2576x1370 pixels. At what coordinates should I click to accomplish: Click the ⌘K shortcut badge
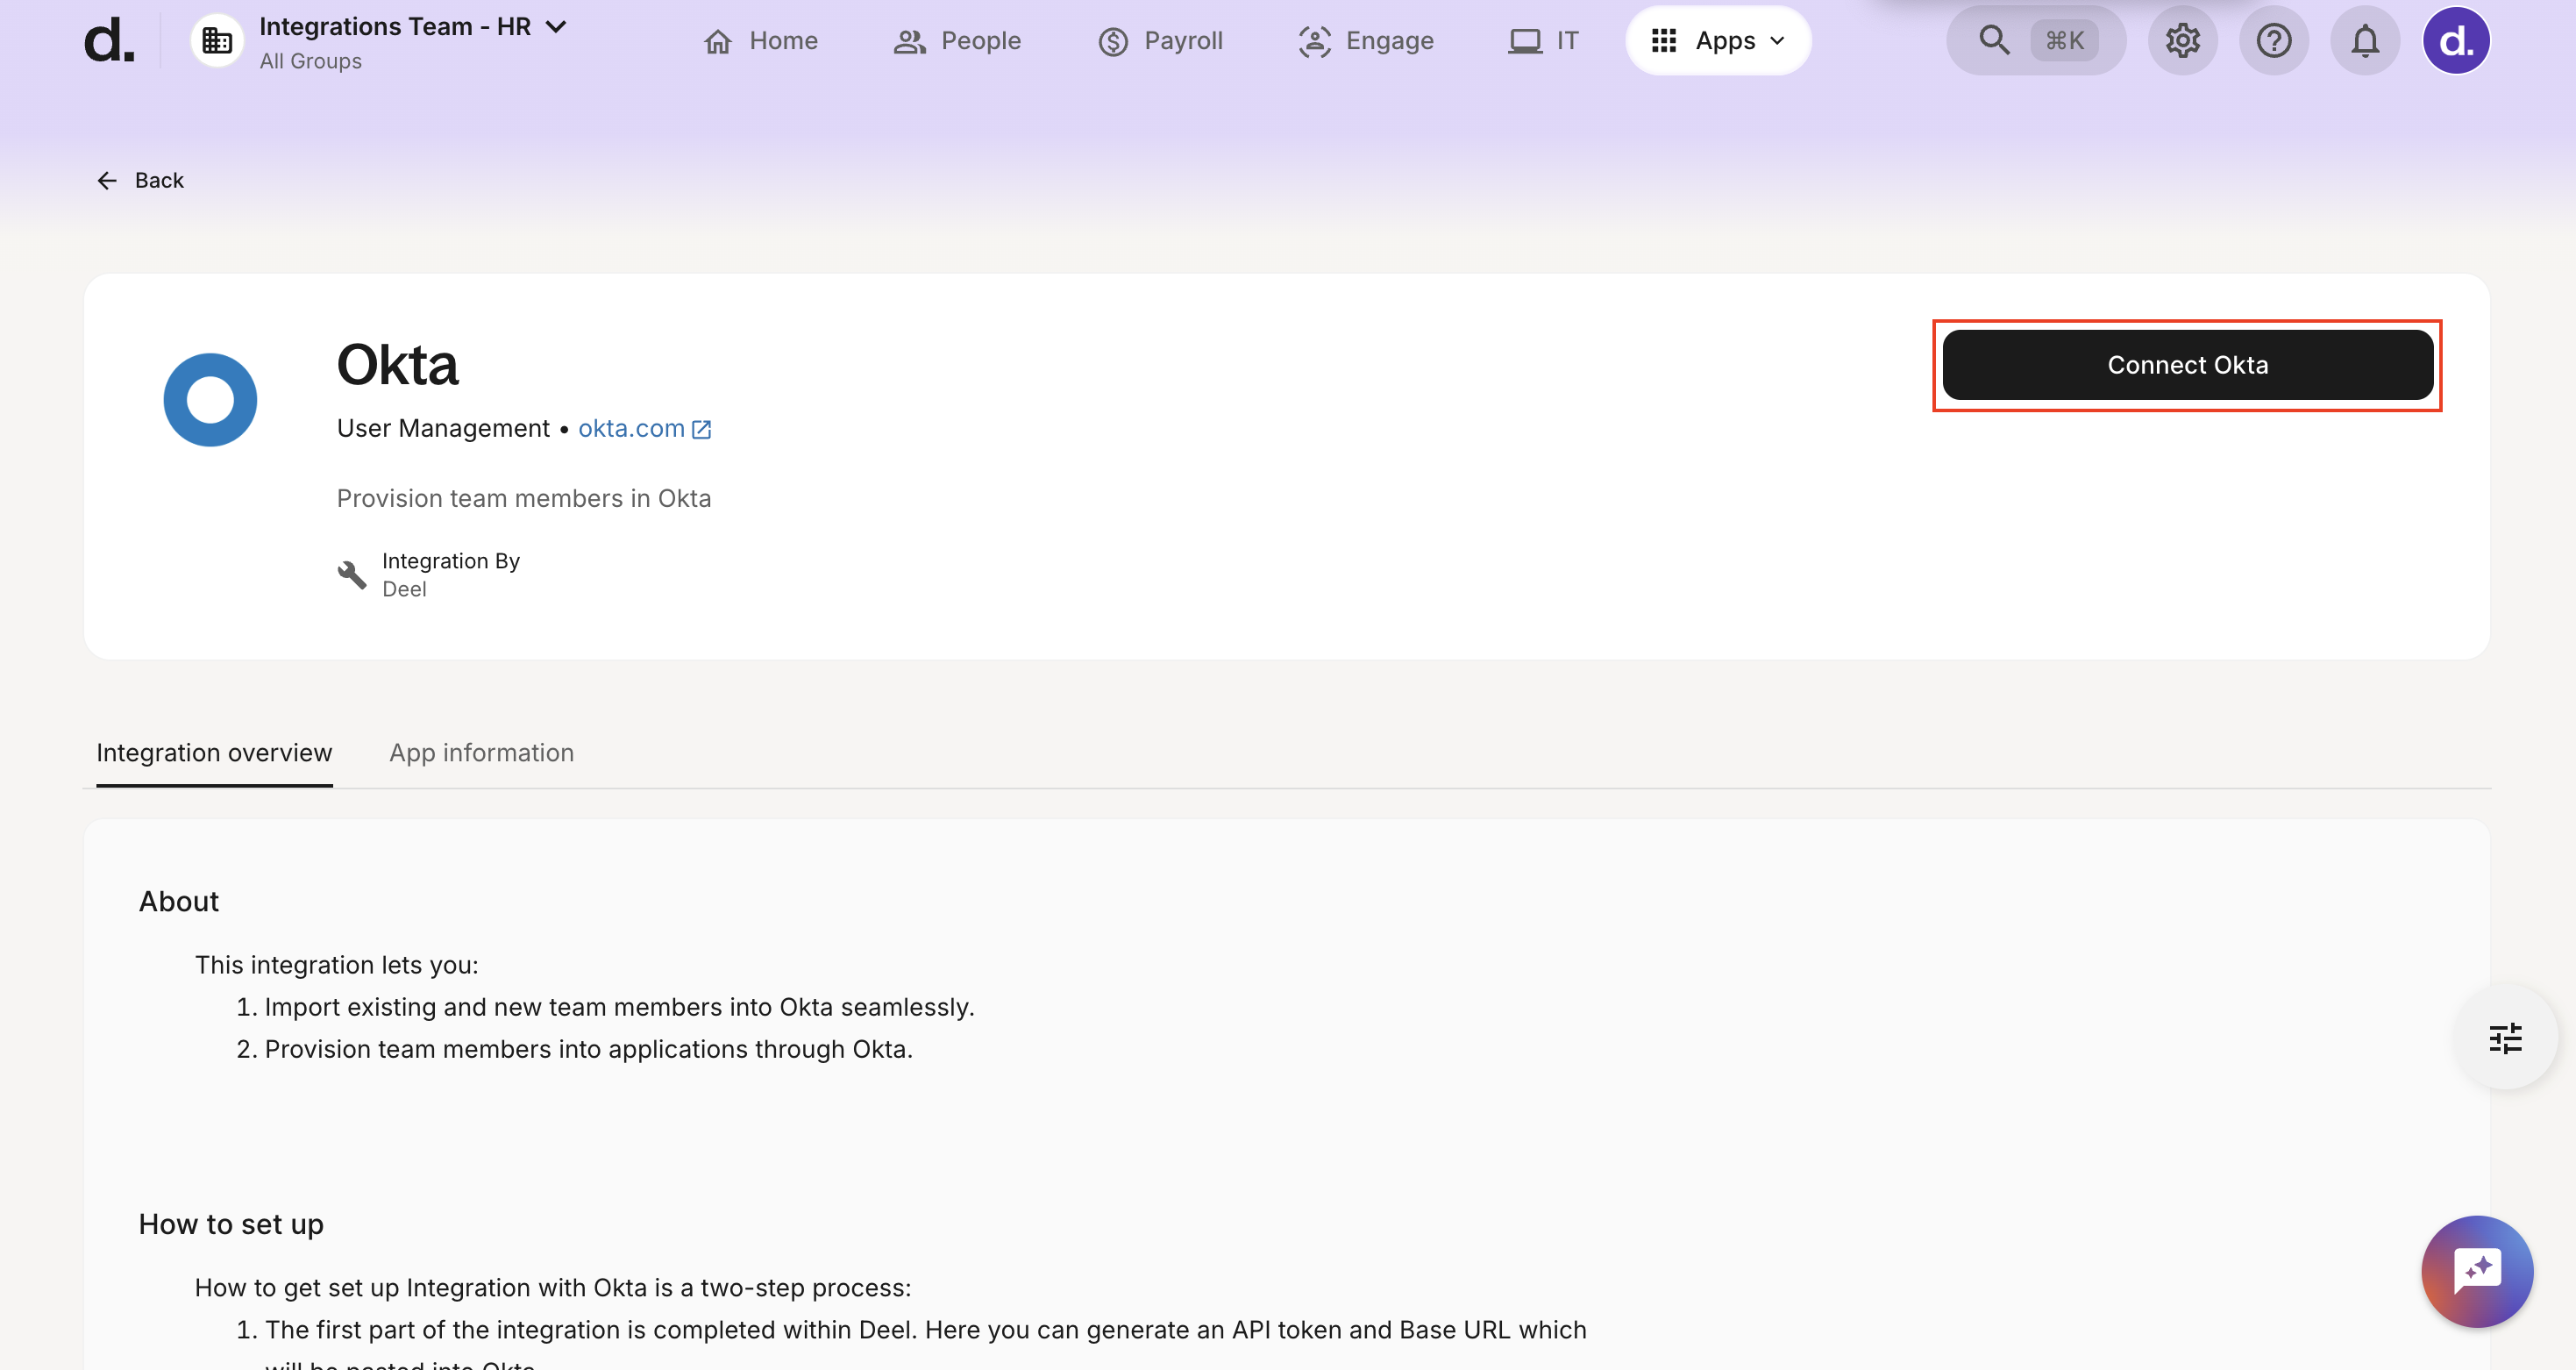click(x=2065, y=41)
